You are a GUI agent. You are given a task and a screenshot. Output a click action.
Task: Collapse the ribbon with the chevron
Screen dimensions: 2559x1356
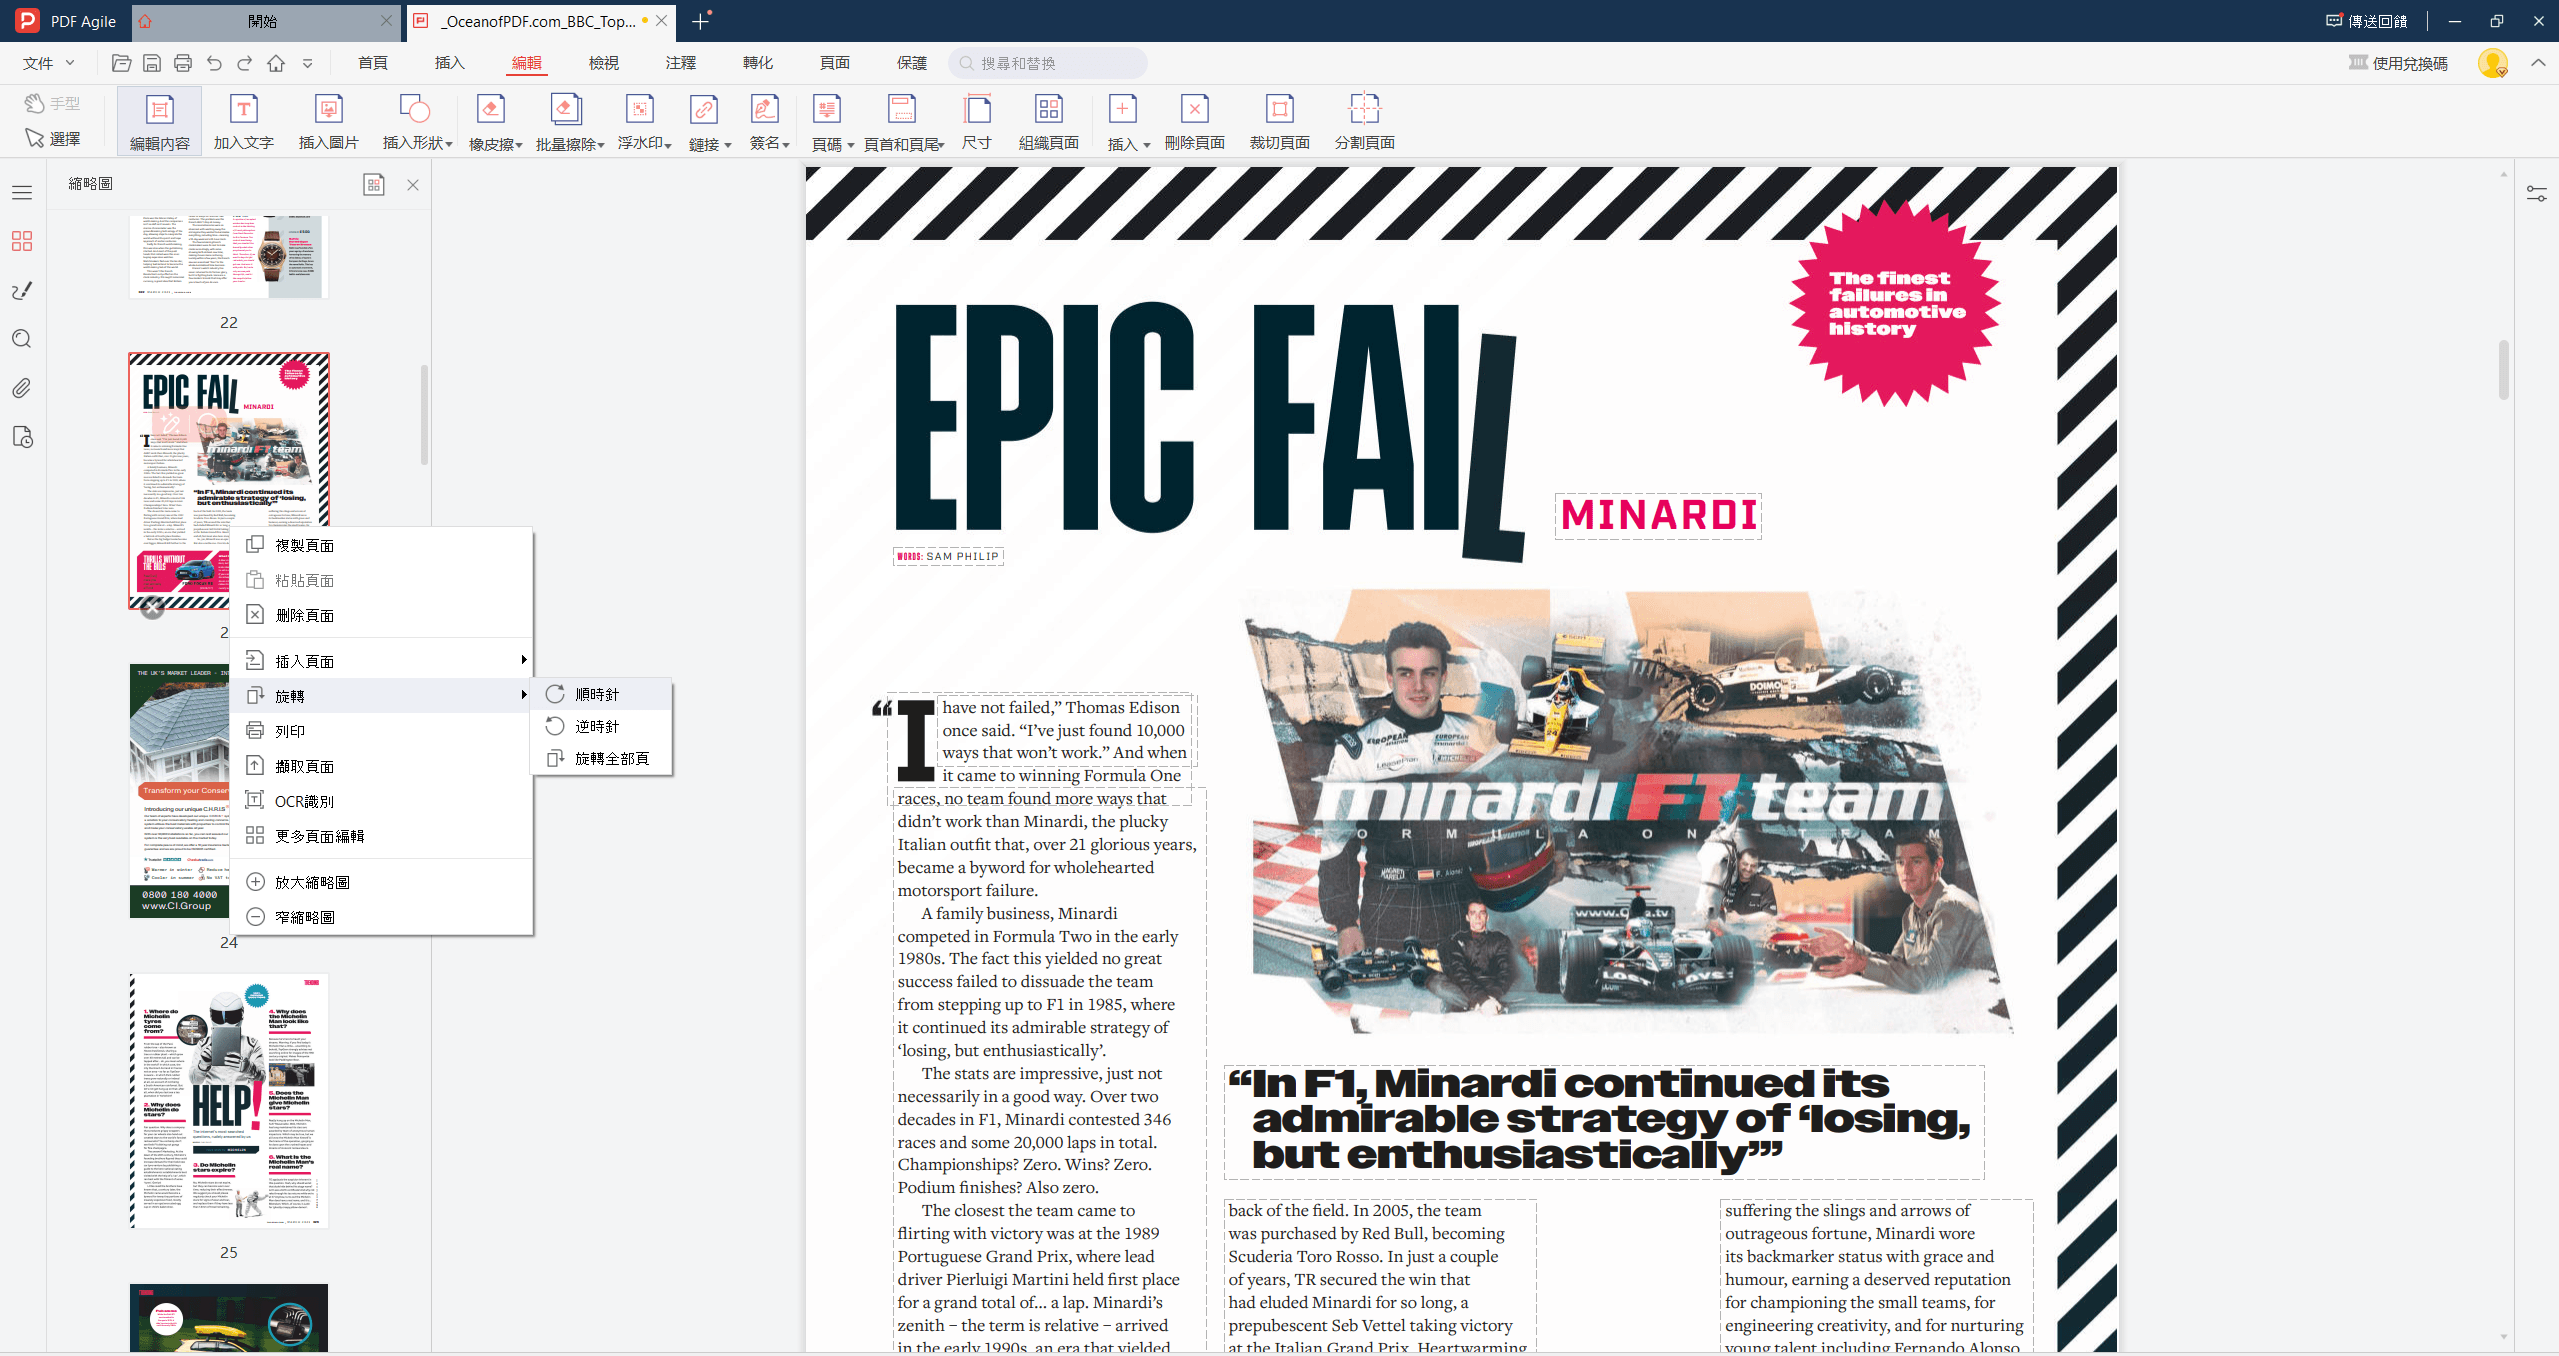pyautogui.click(x=2538, y=63)
